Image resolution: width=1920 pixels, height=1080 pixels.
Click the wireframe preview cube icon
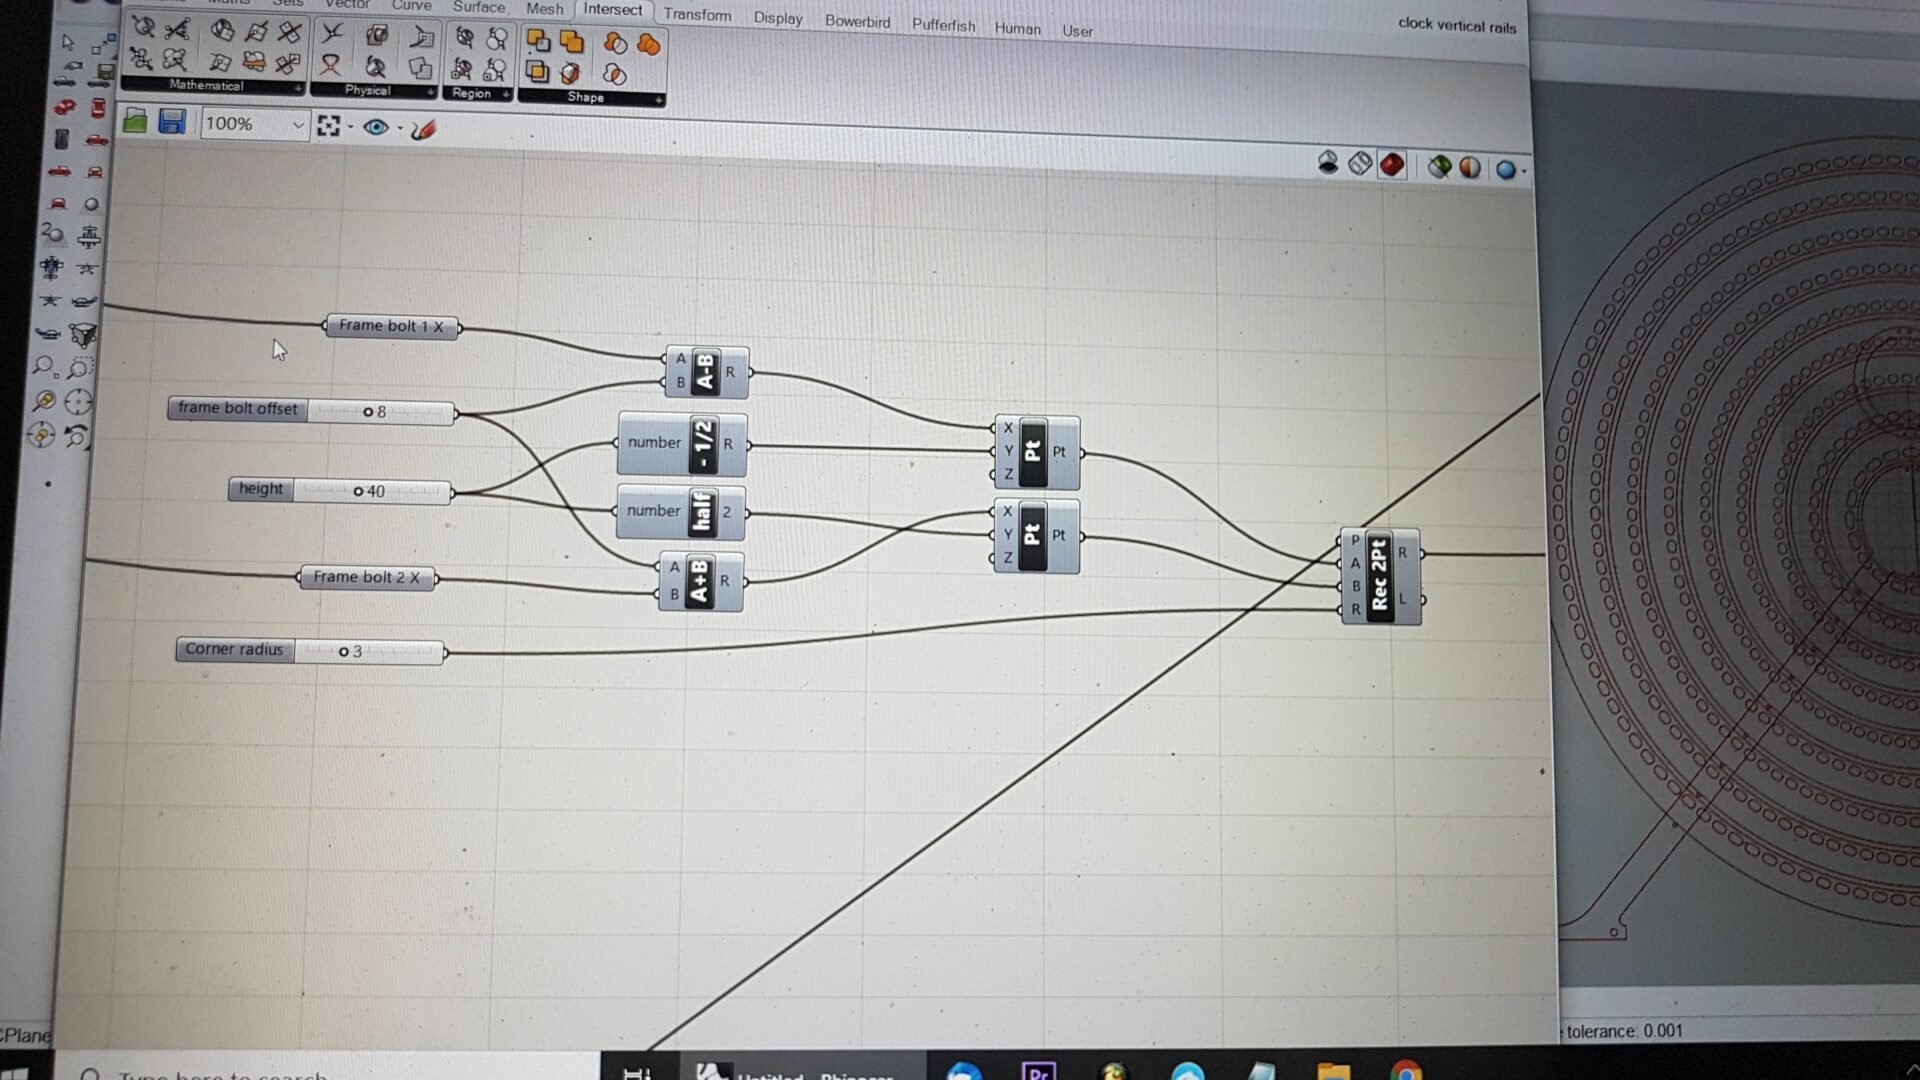(1359, 164)
